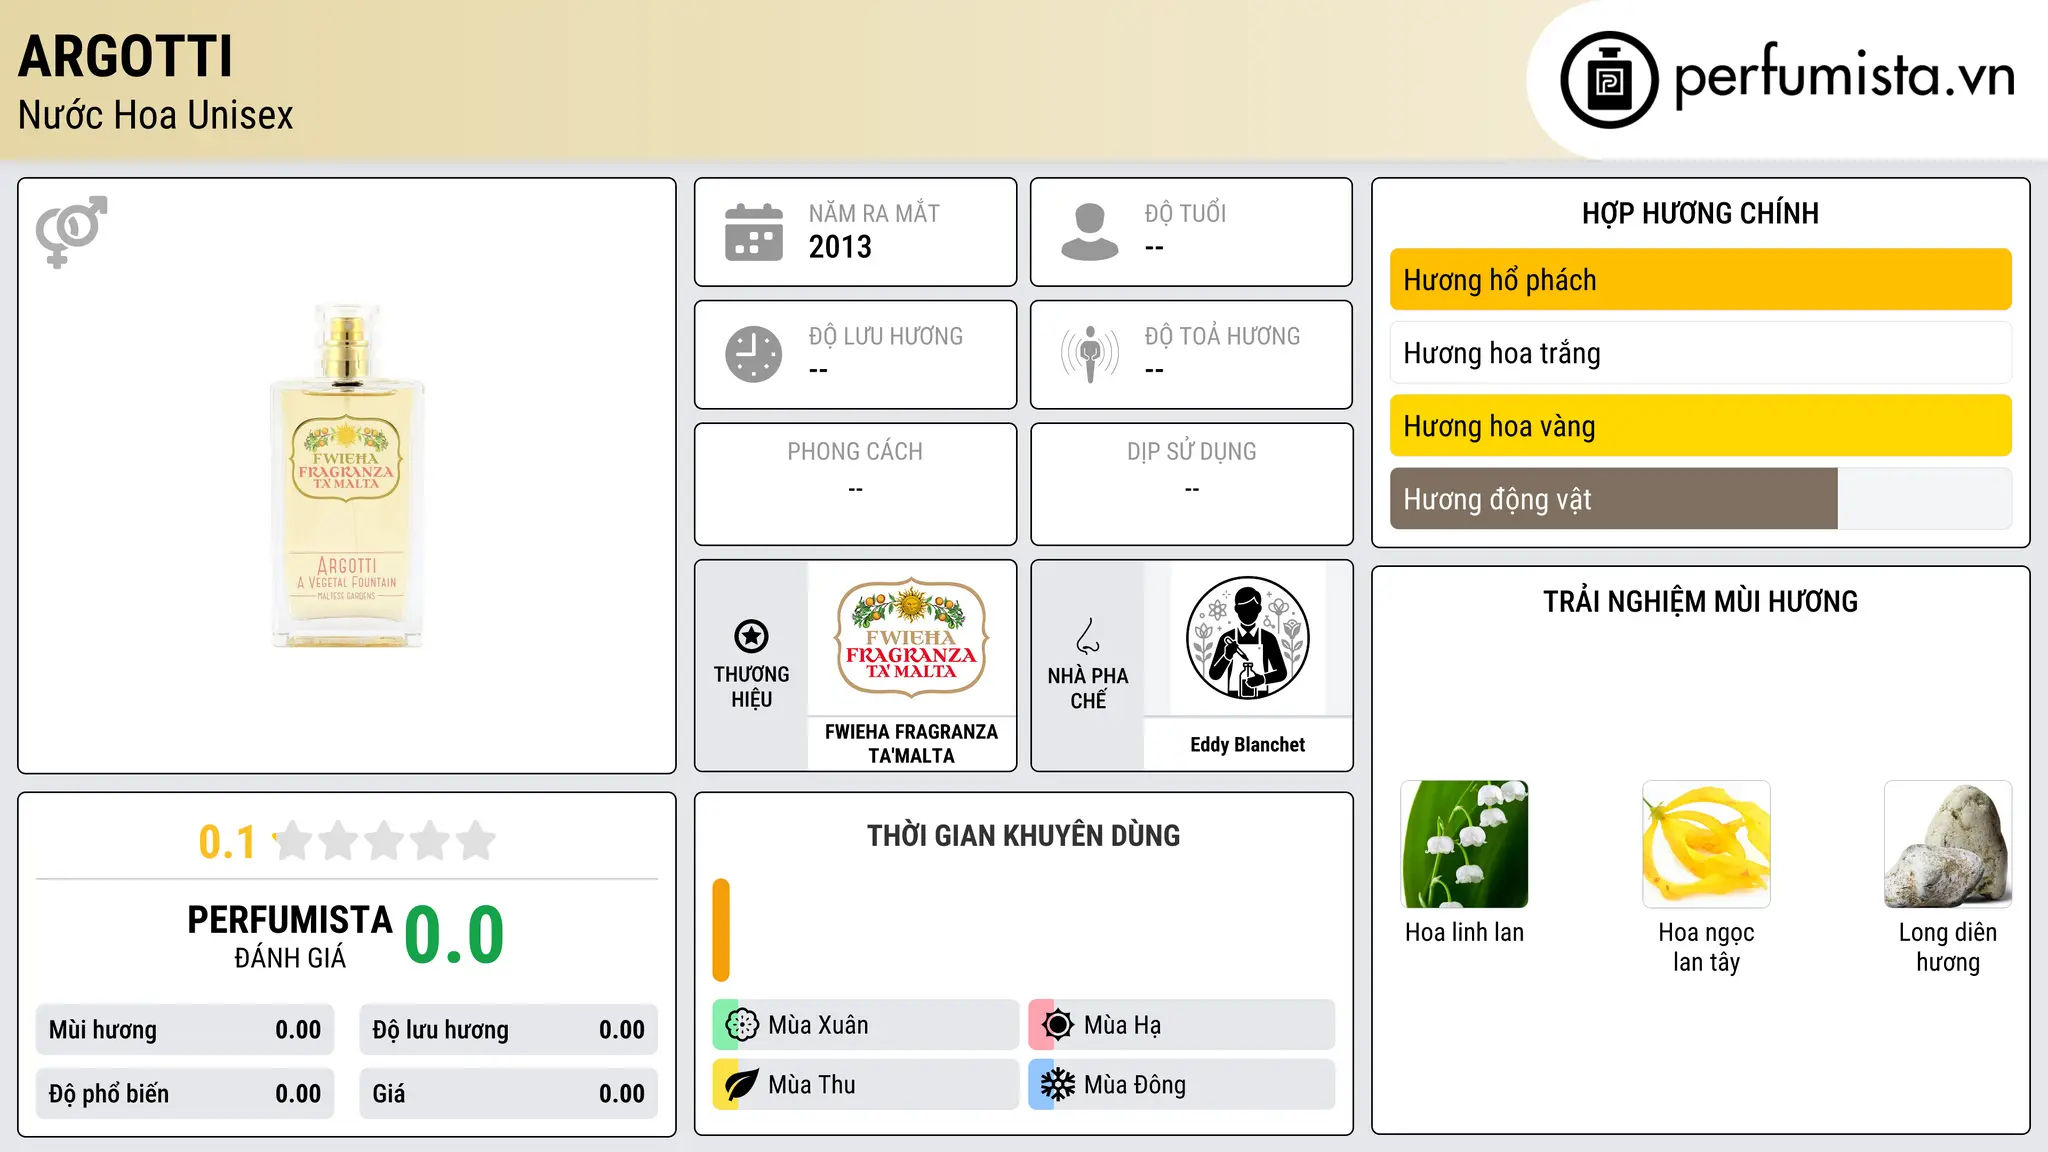This screenshot has width=2048, height=1152.
Task: Click the Long diên hương note name
Action: [x=1948, y=948]
